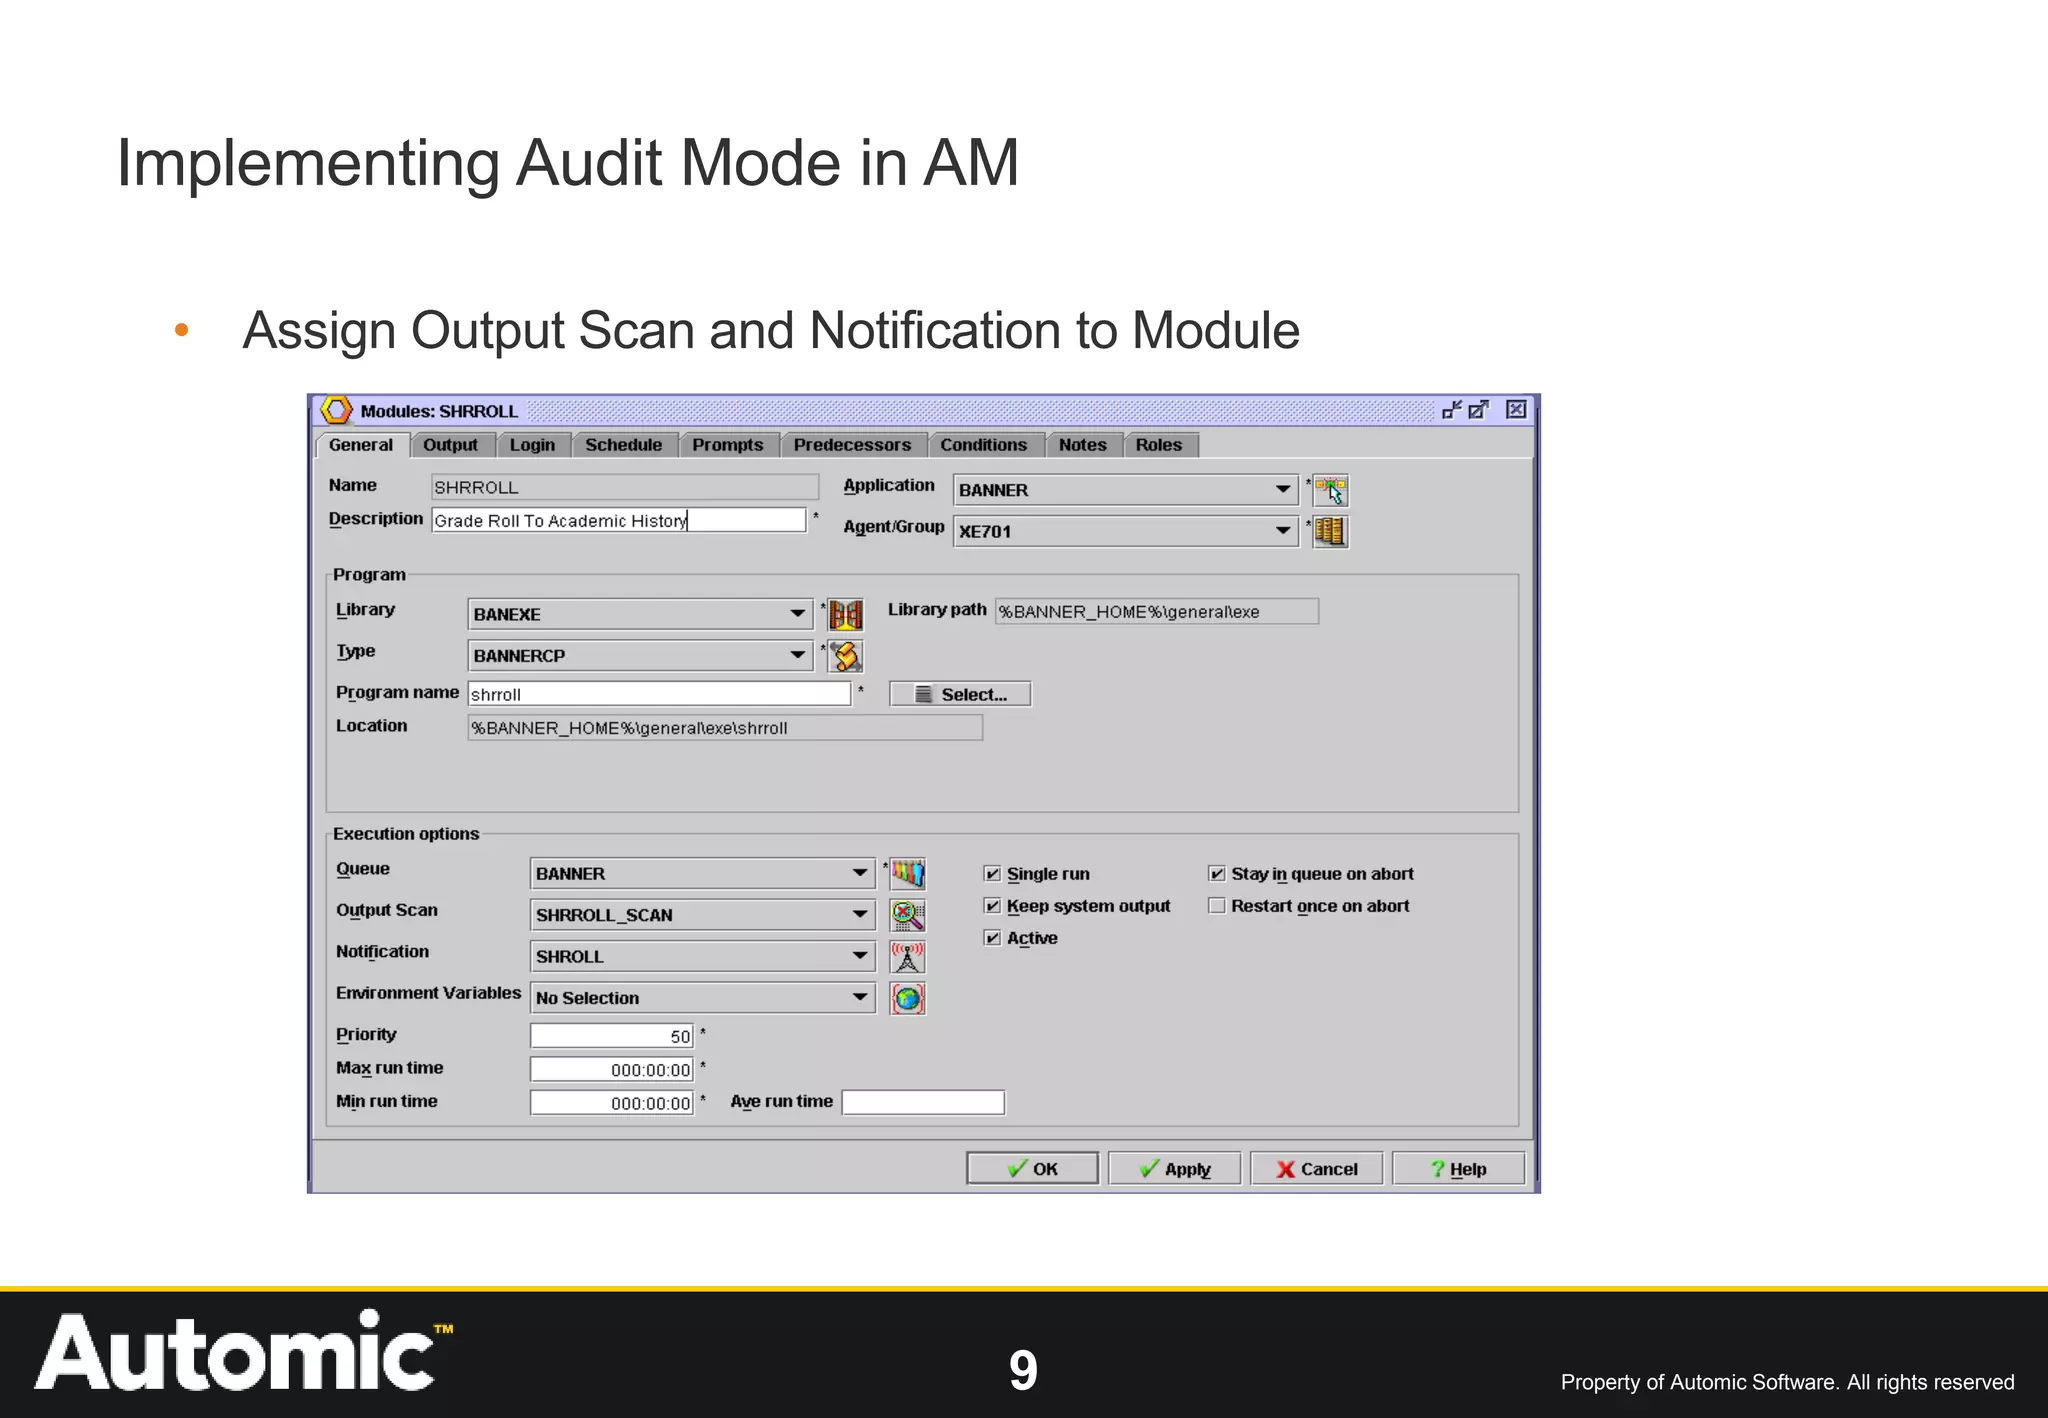Click the Help button
This screenshot has height=1418, width=2048.
(x=1459, y=1168)
